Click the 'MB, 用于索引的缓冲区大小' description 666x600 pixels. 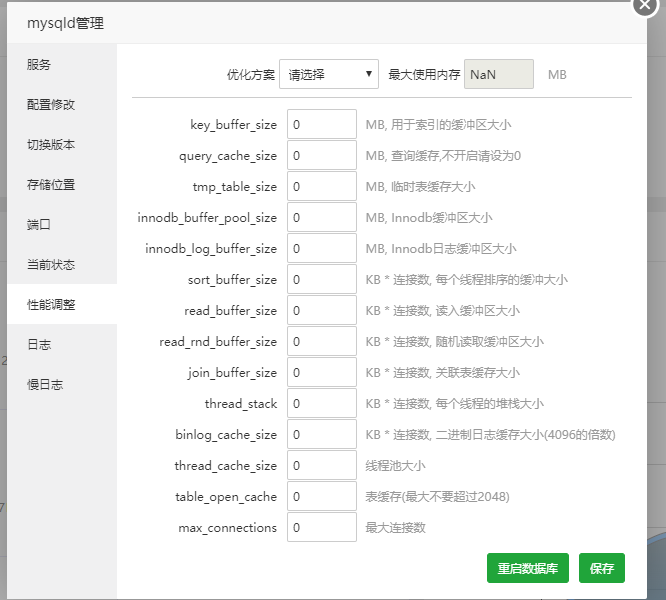pos(438,124)
